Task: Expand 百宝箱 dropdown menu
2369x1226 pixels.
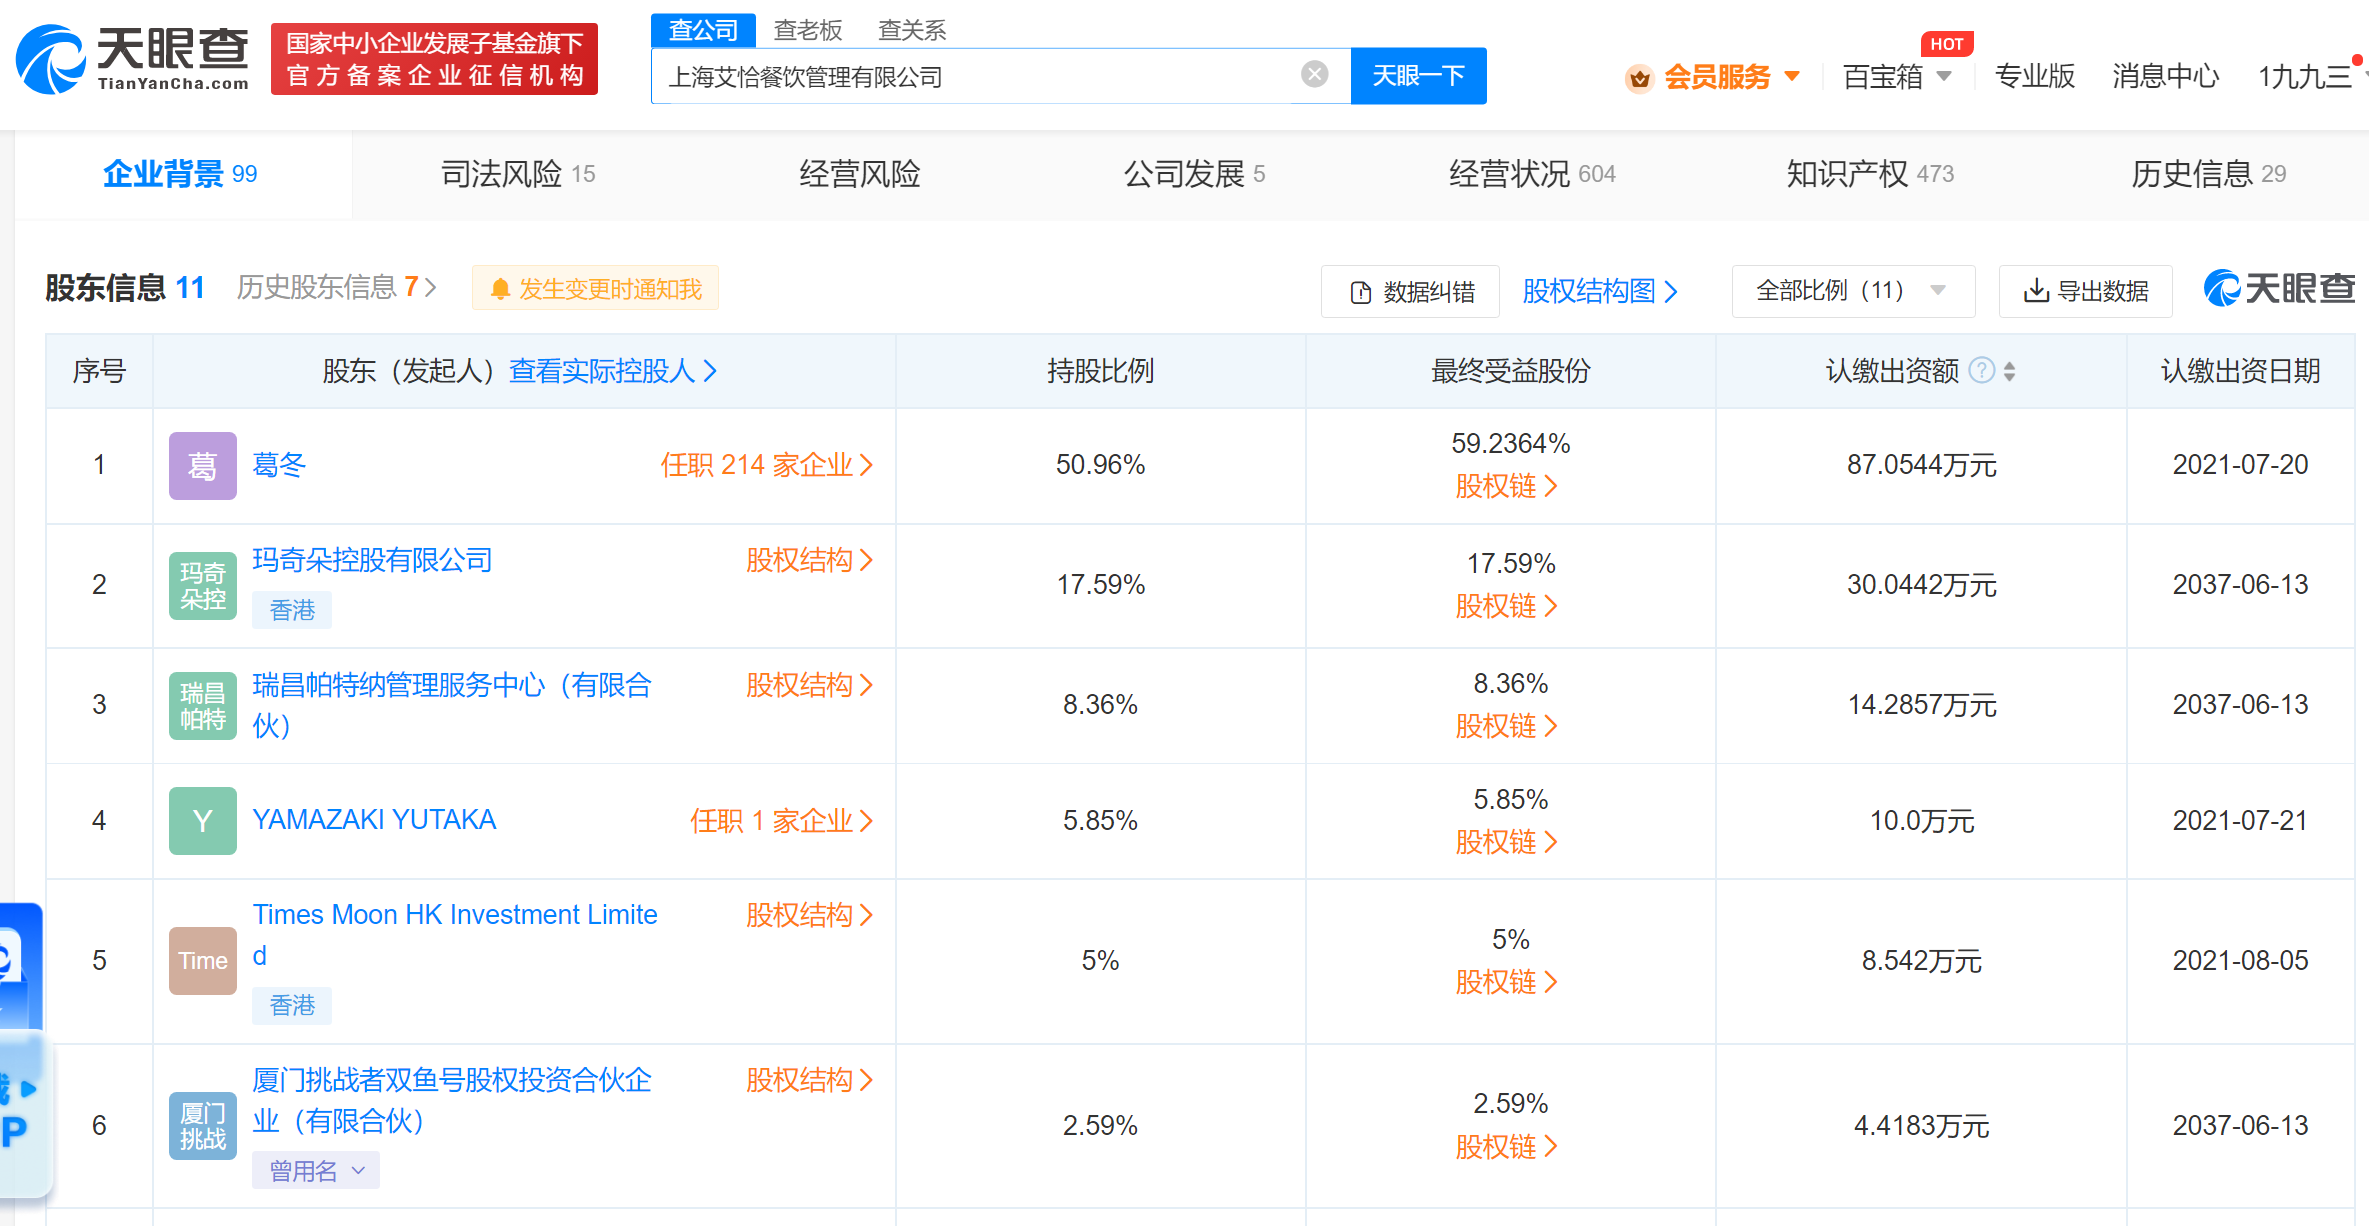Action: tap(1943, 76)
